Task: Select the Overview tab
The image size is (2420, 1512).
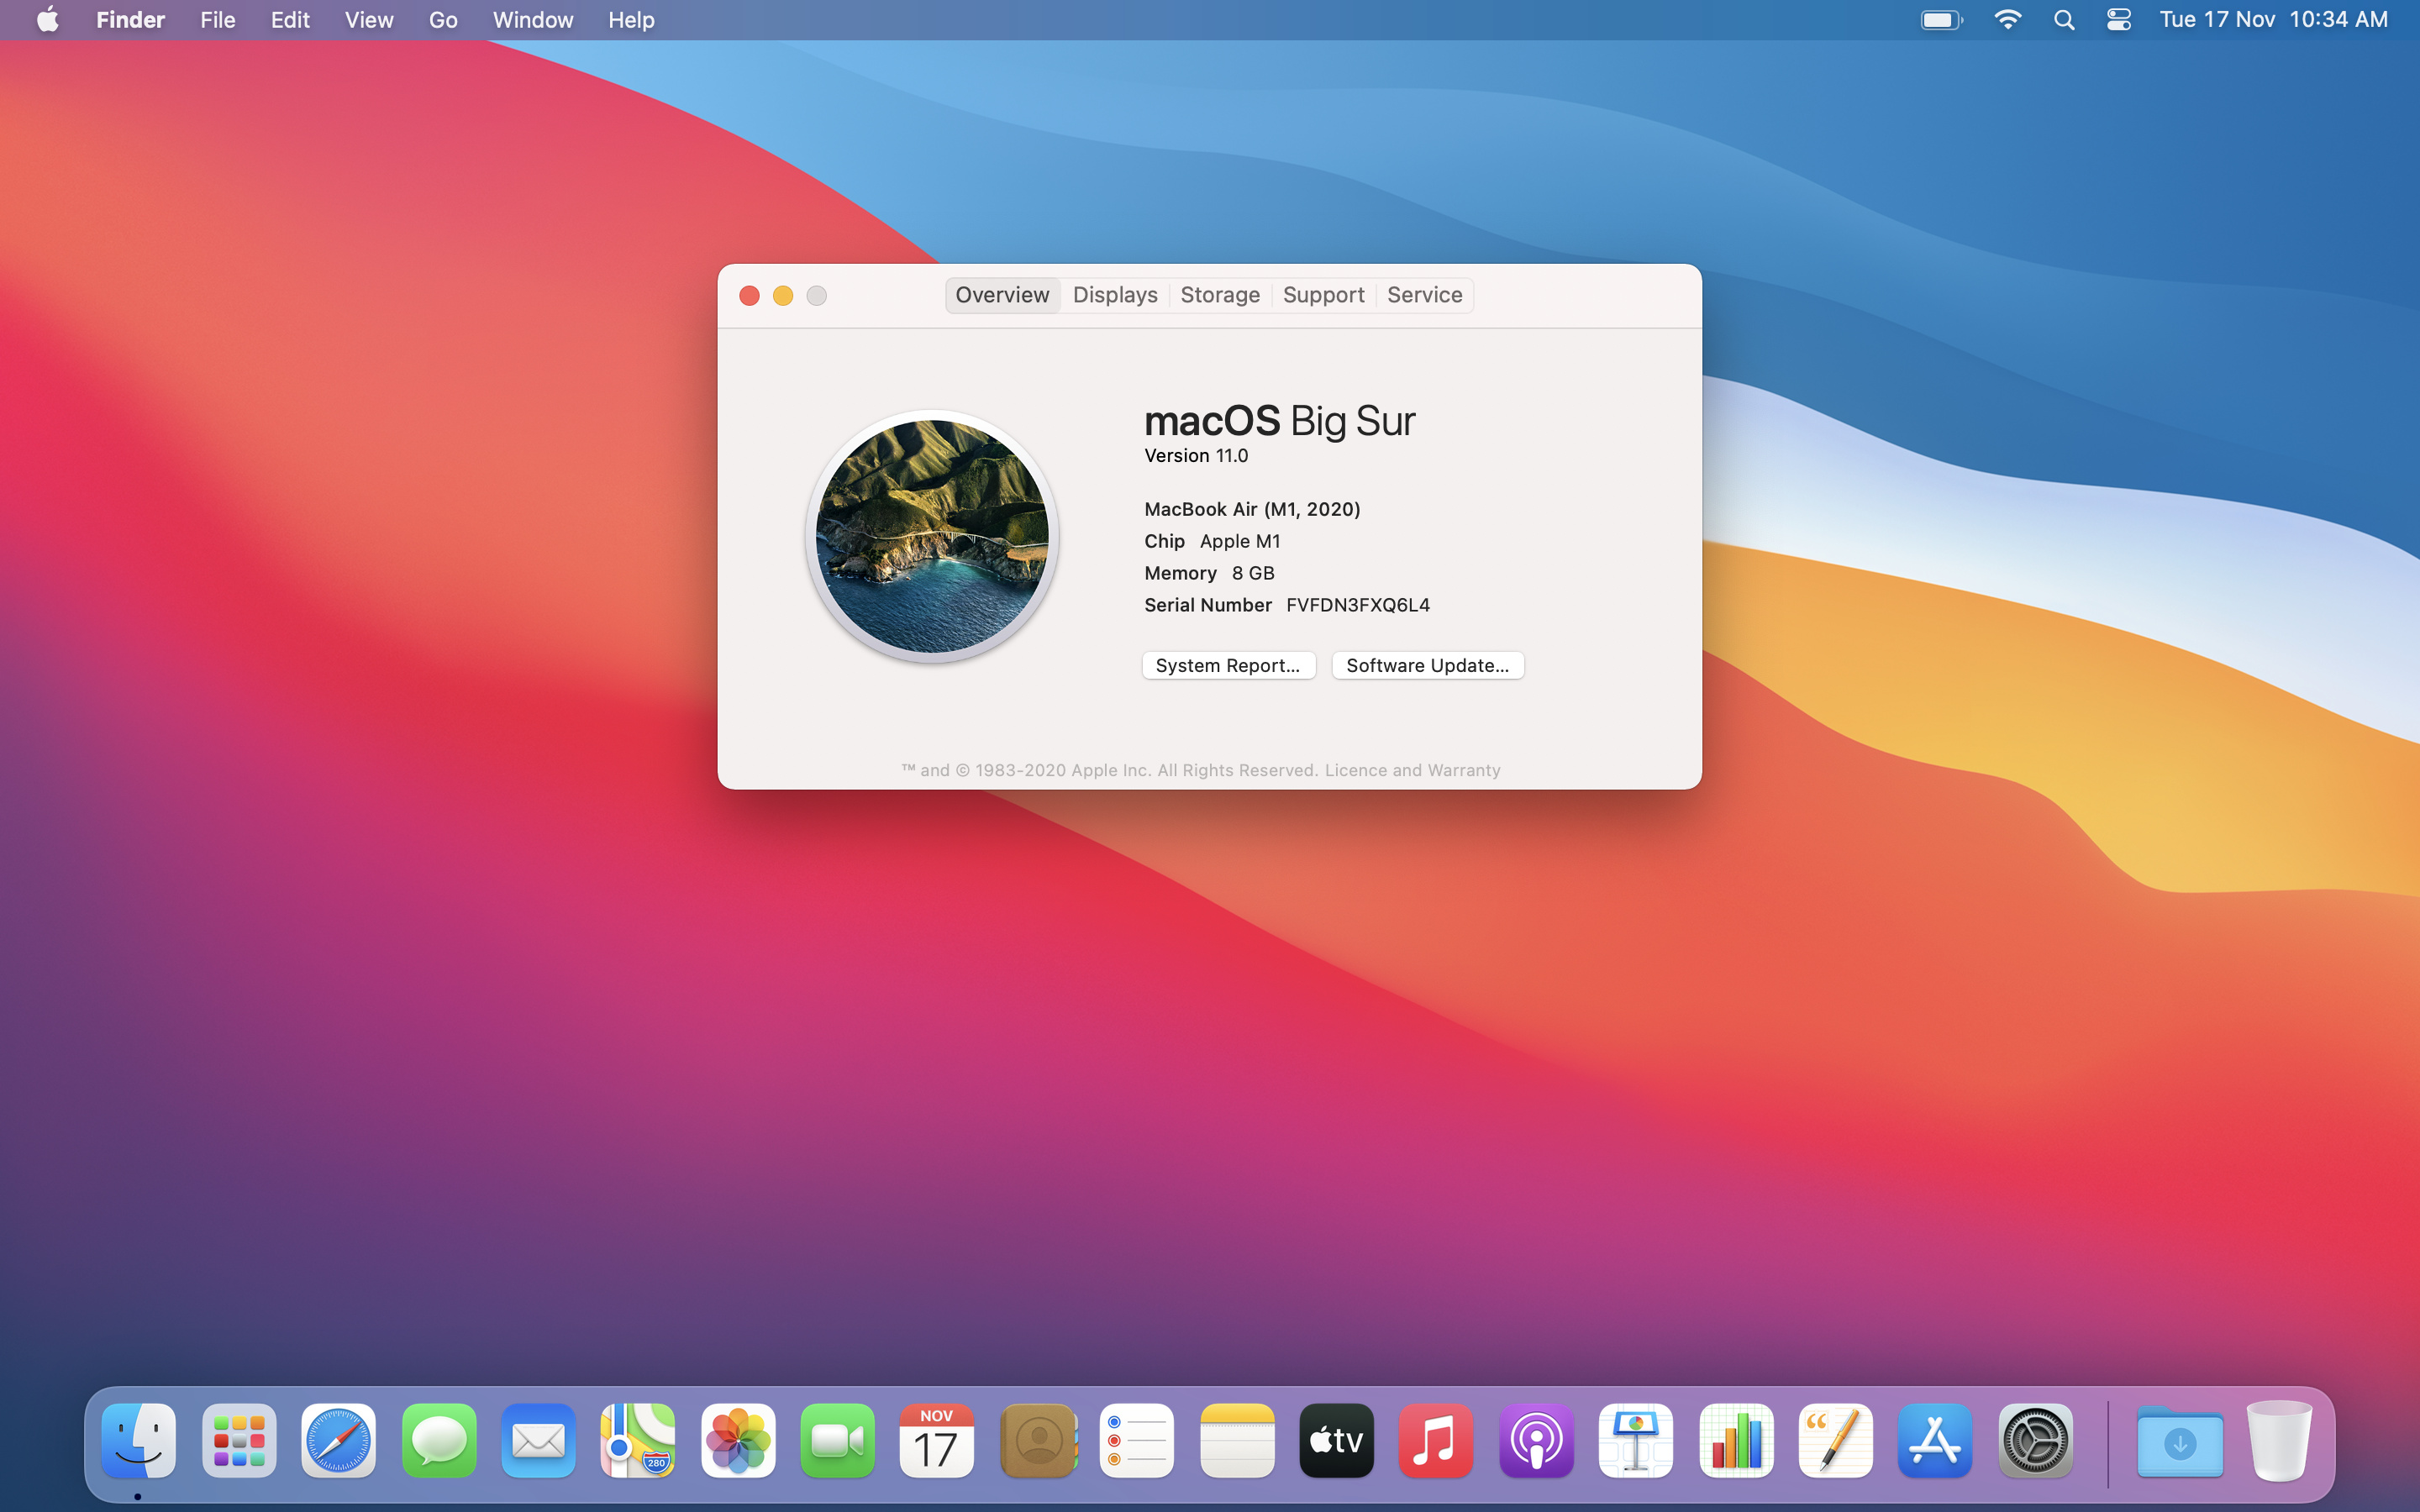Action: click(1002, 295)
